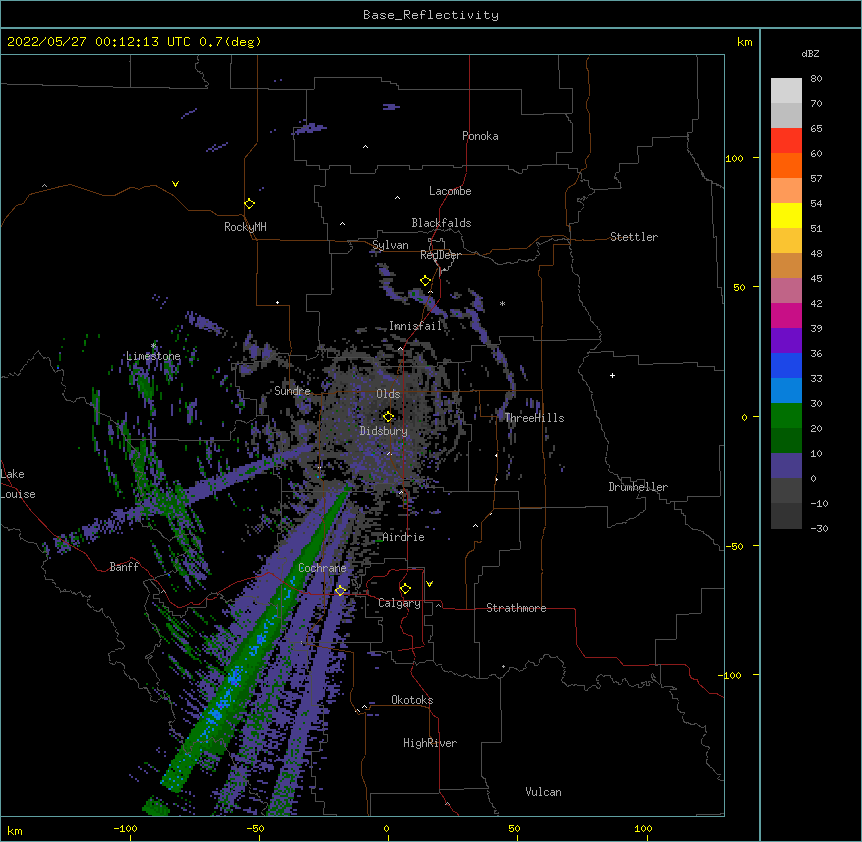Select the yellow V marker near Calgary
862x842 pixels.
point(429,584)
